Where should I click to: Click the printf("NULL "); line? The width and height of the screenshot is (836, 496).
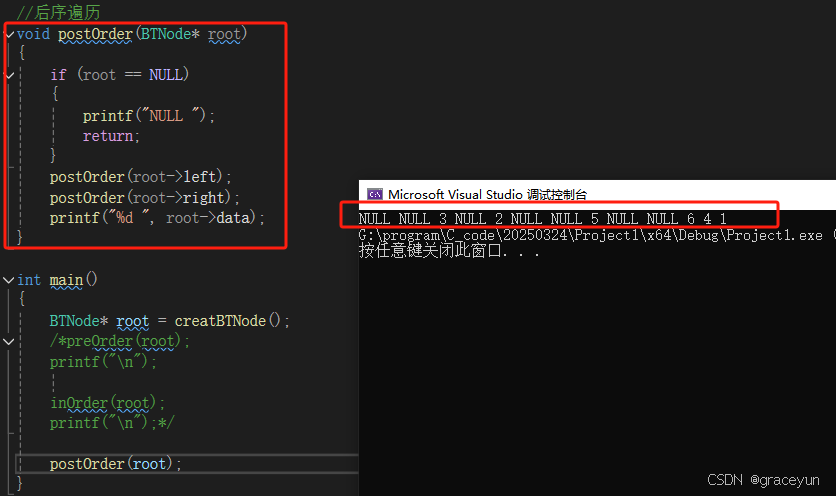pos(149,116)
